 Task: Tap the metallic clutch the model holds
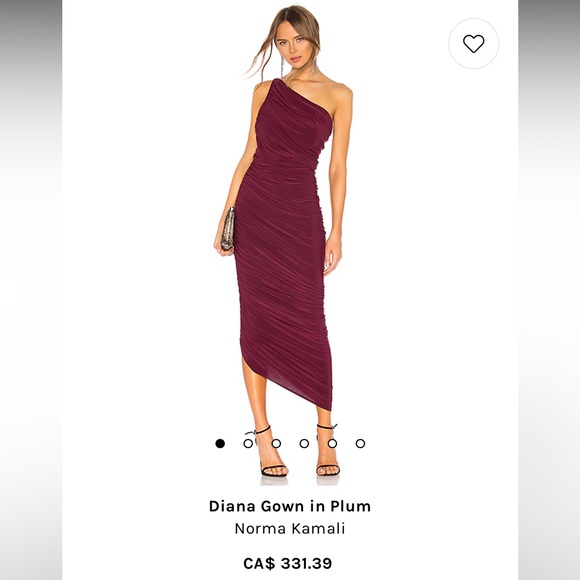(227, 229)
